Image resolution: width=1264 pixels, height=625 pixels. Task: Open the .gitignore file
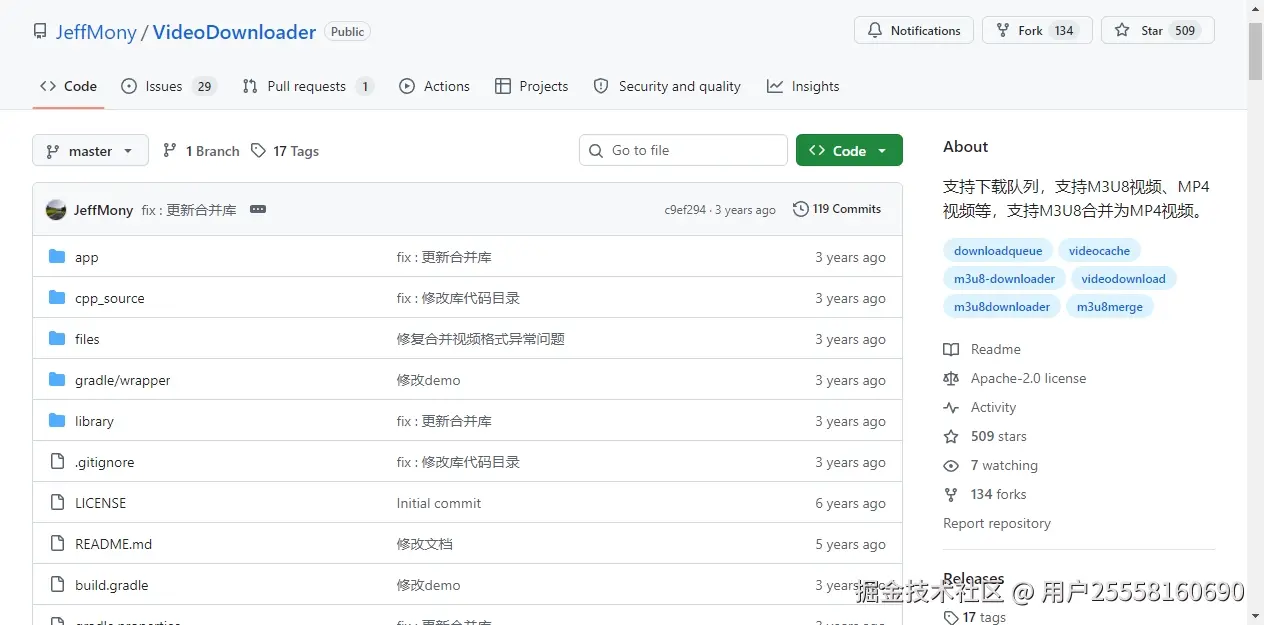[104, 462]
